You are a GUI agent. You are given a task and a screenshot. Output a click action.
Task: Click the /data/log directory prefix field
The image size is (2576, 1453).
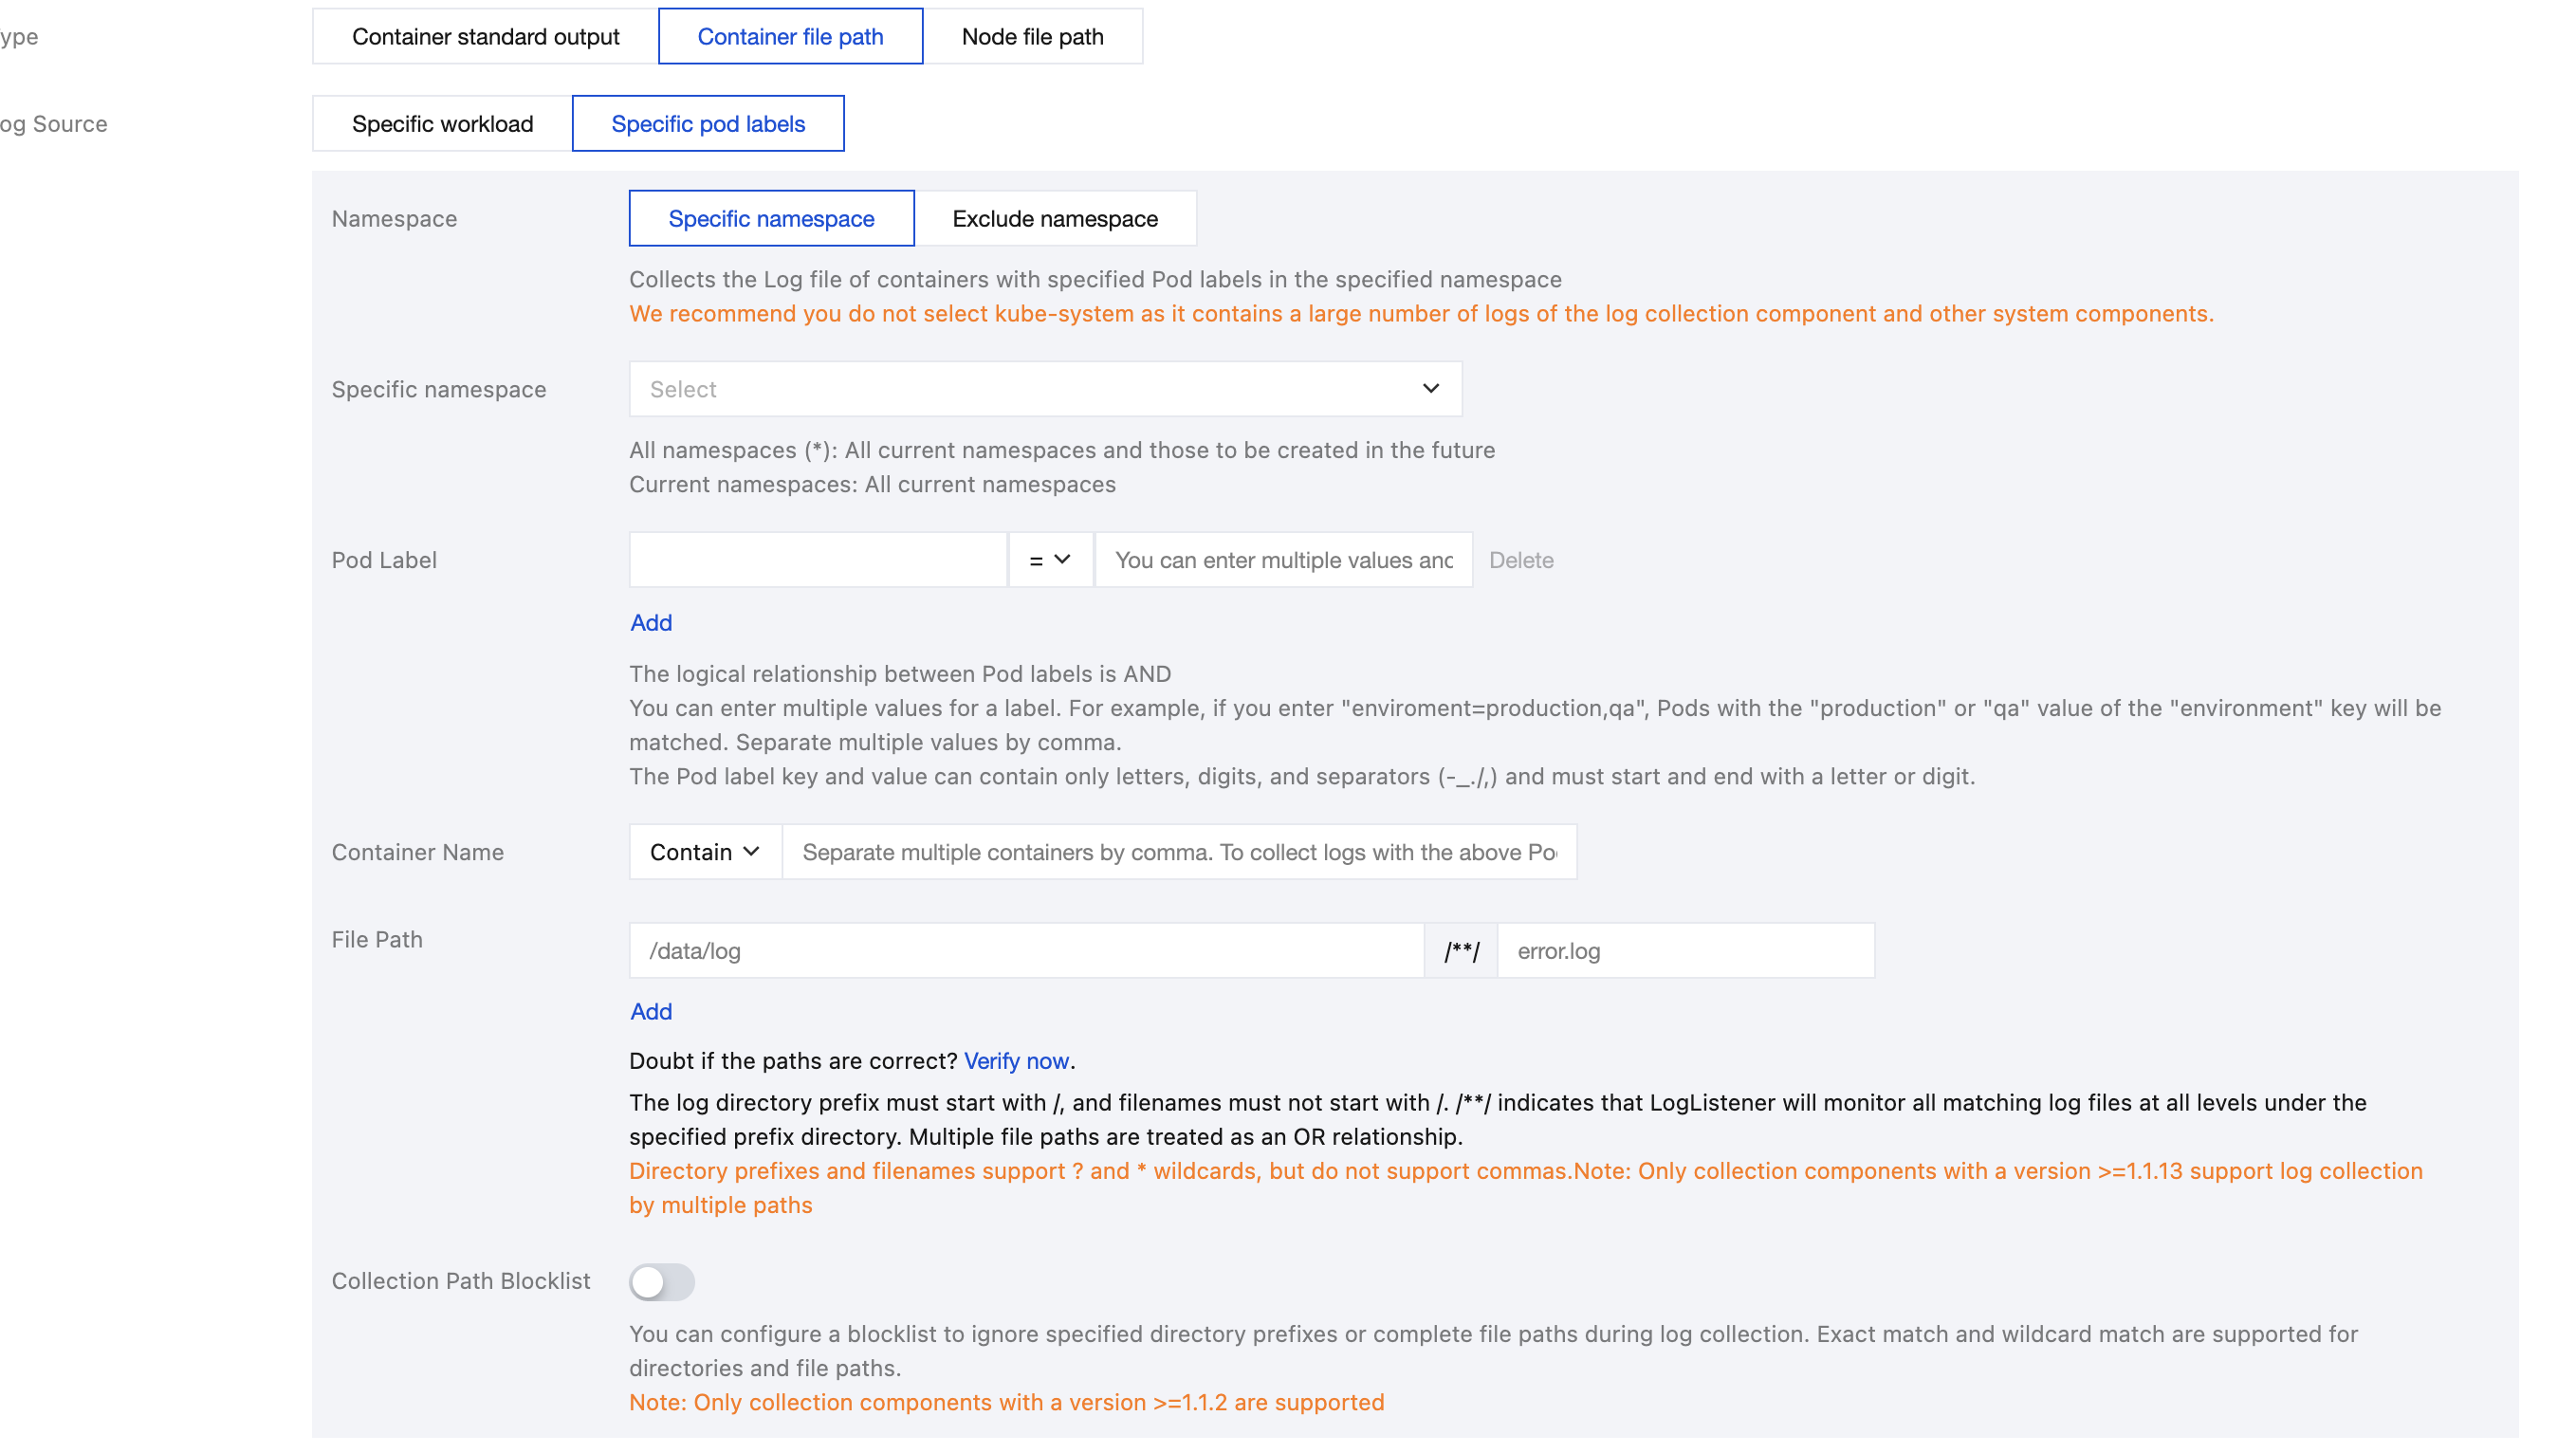(x=1025, y=951)
